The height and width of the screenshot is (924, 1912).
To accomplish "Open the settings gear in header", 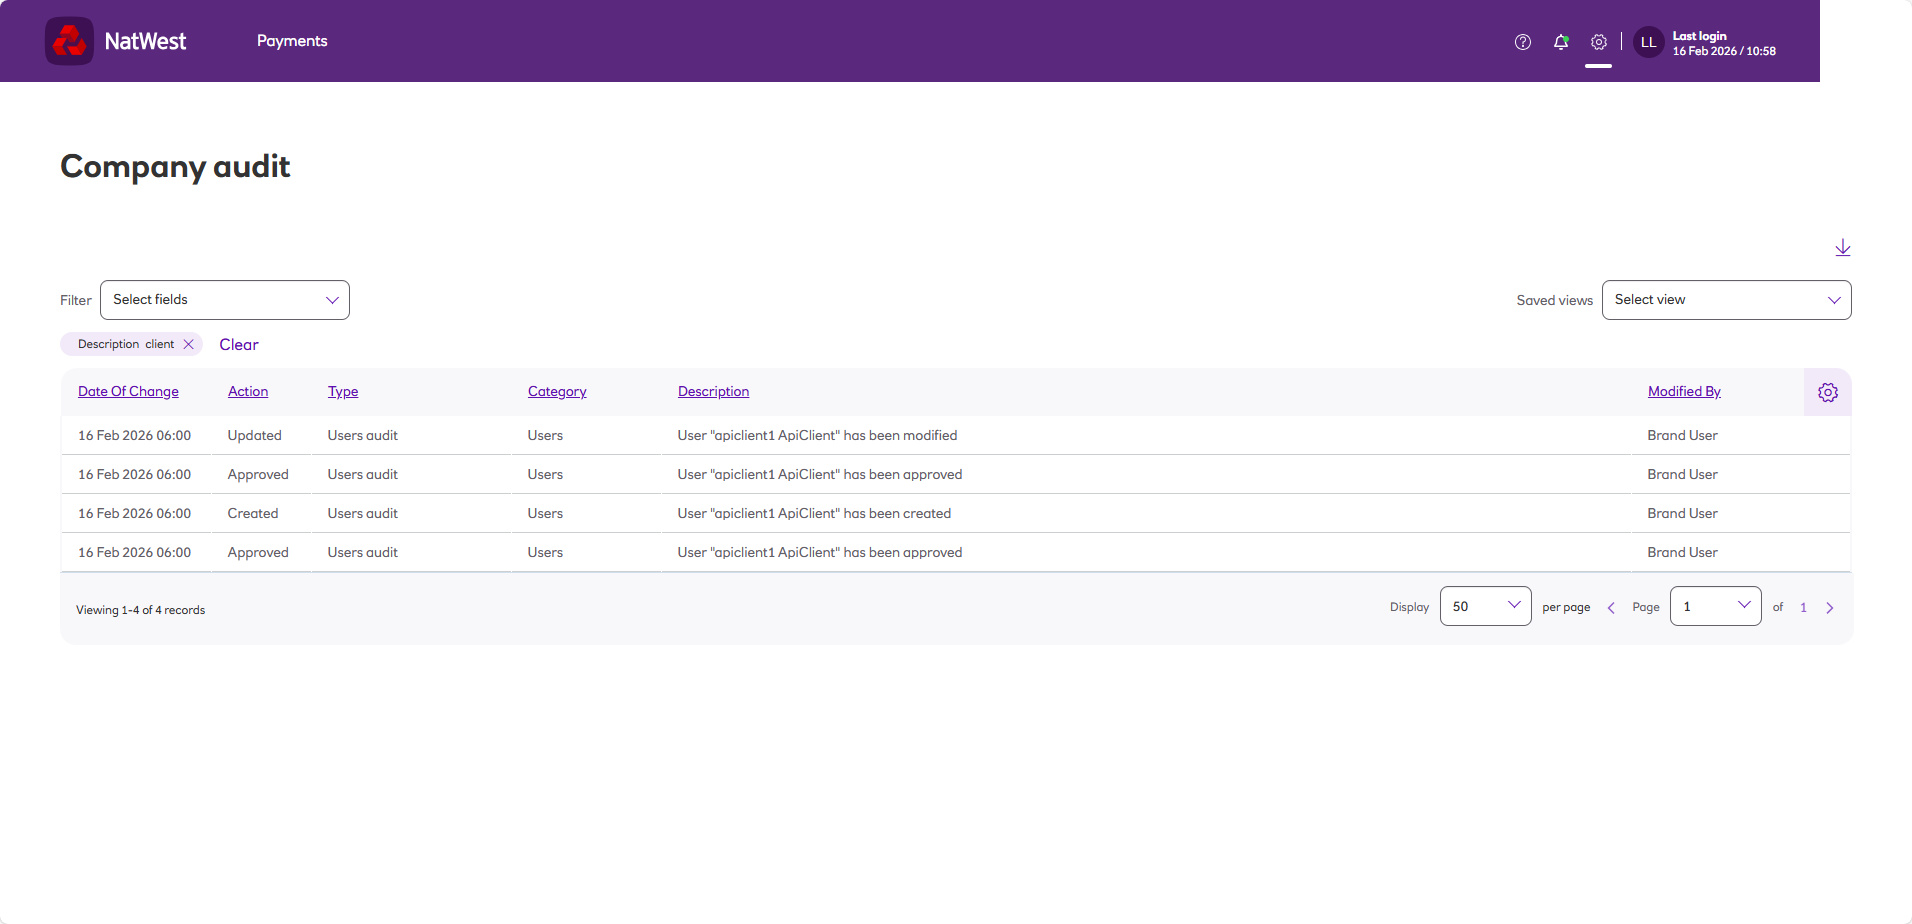I will 1599,42.
